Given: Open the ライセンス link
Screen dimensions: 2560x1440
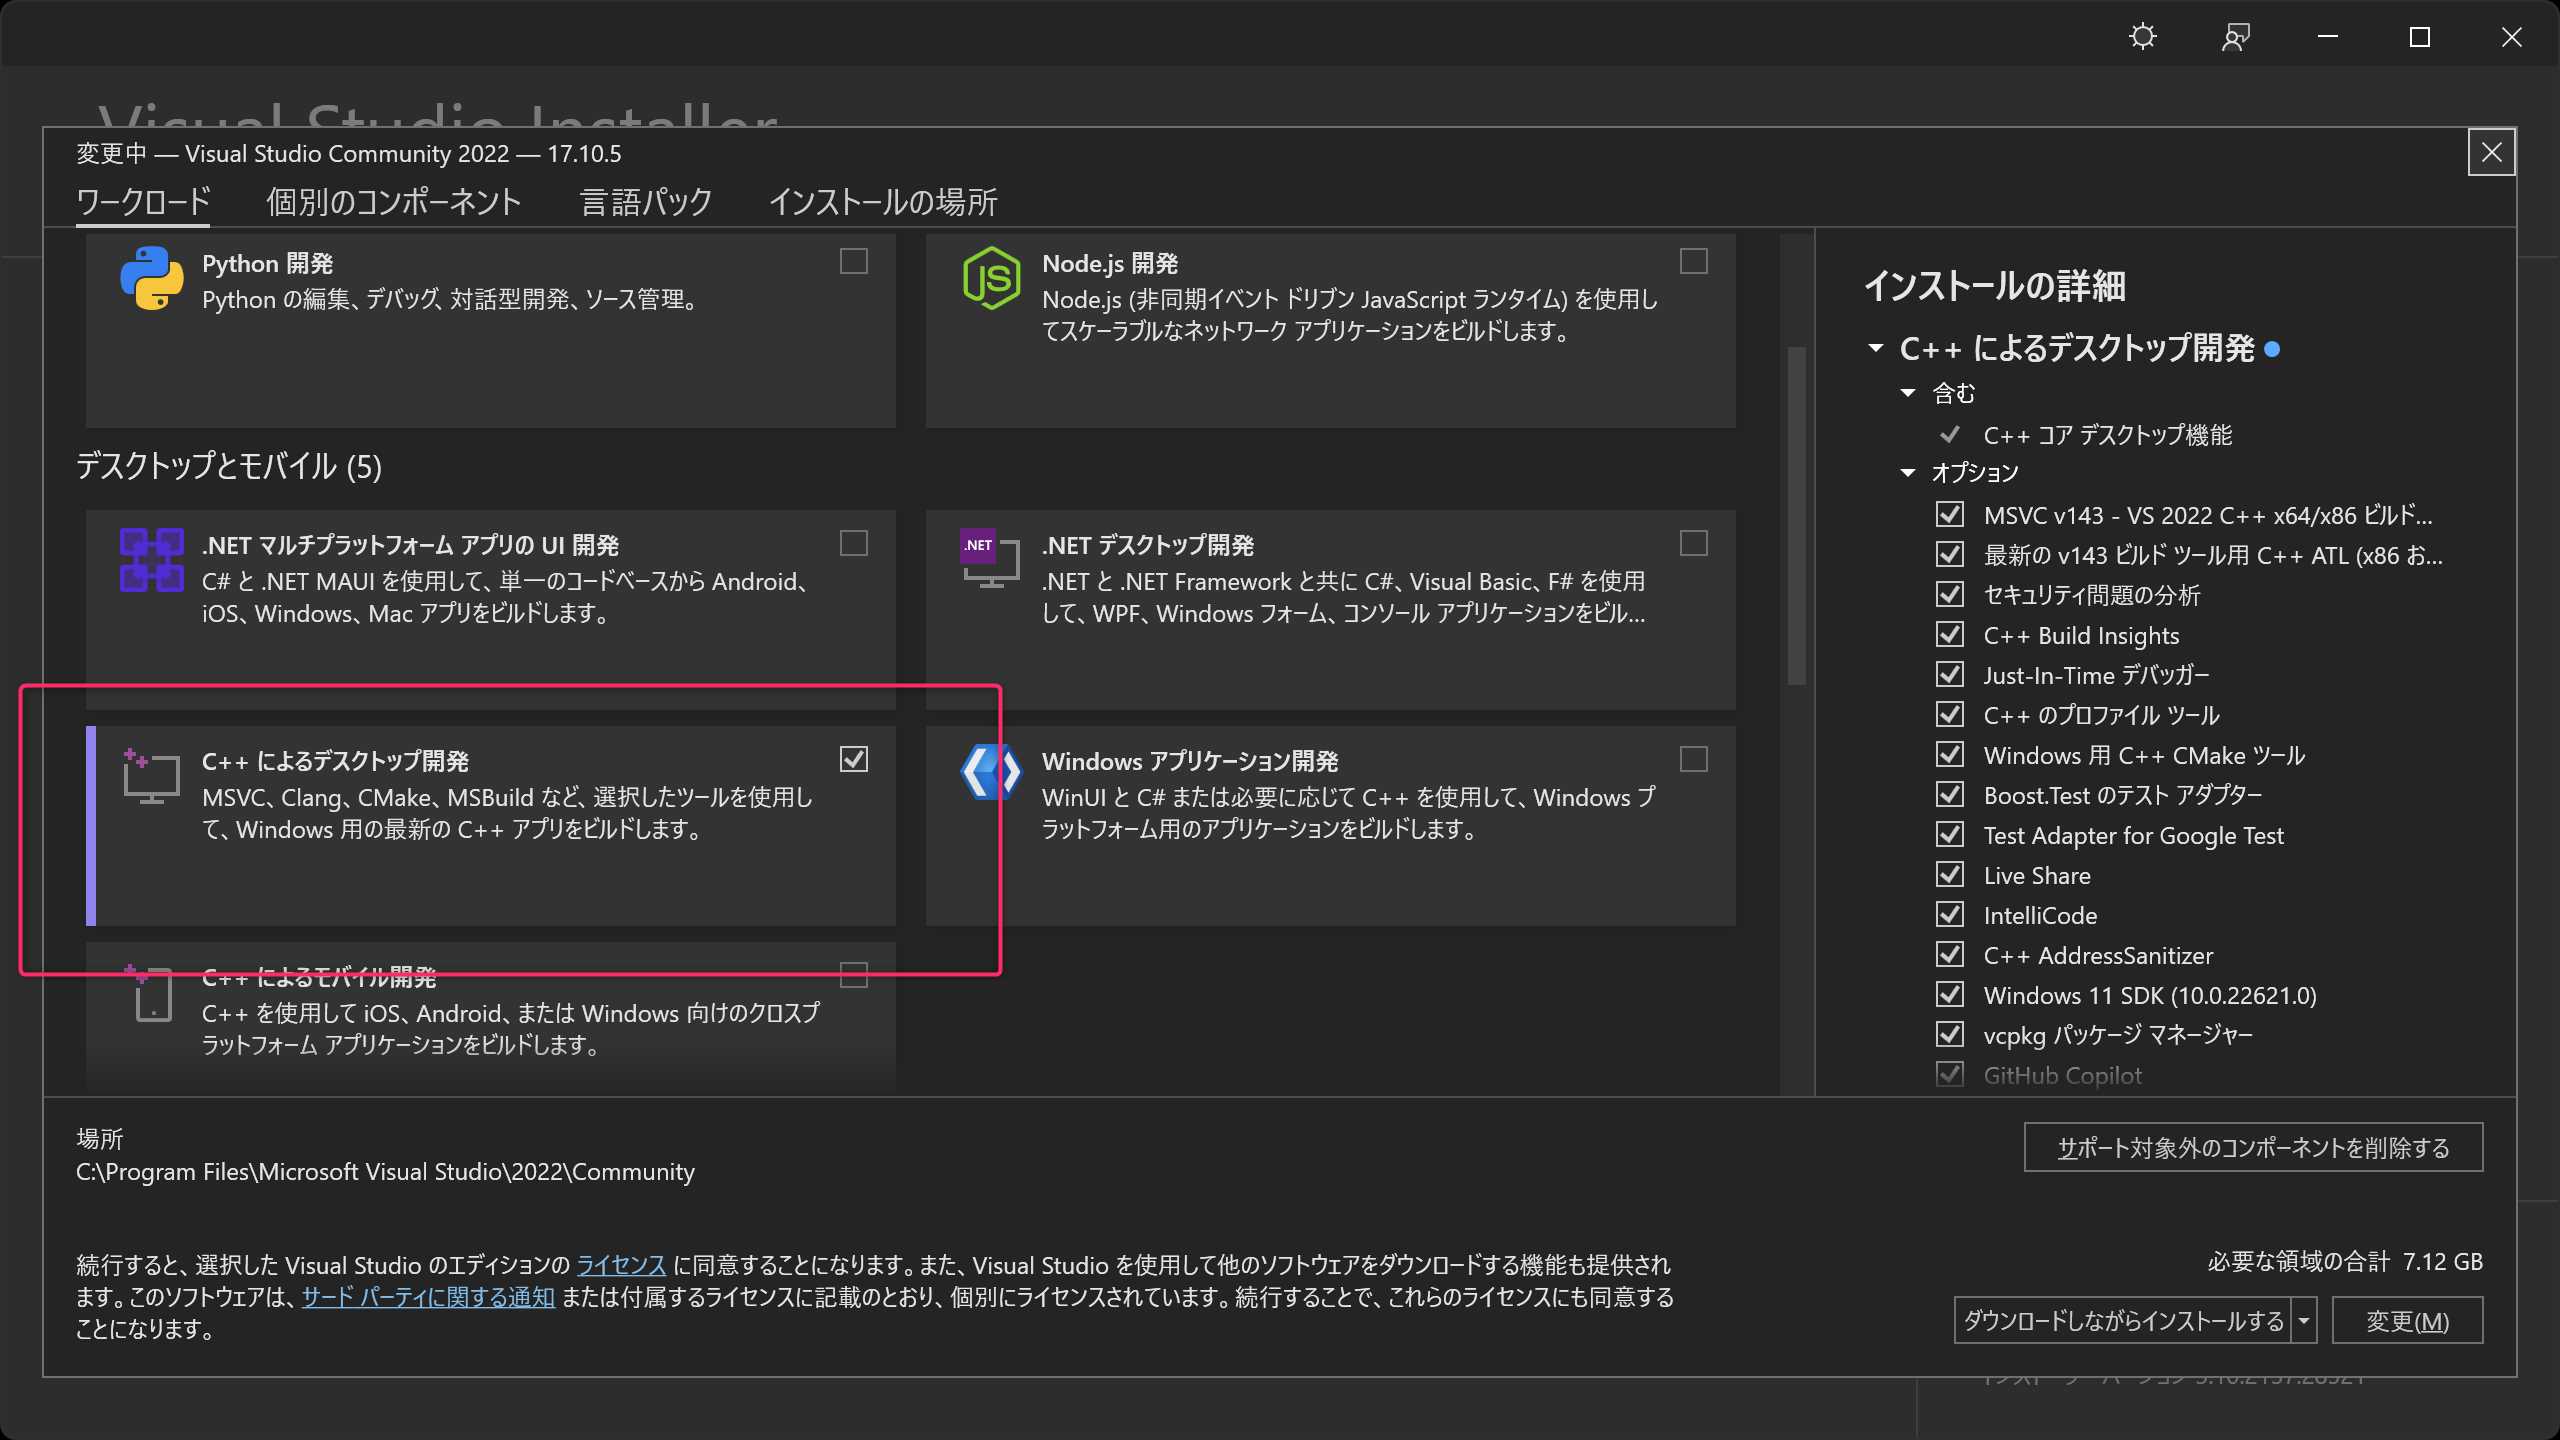Looking at the screenshot, I should tap(620, 1265).
